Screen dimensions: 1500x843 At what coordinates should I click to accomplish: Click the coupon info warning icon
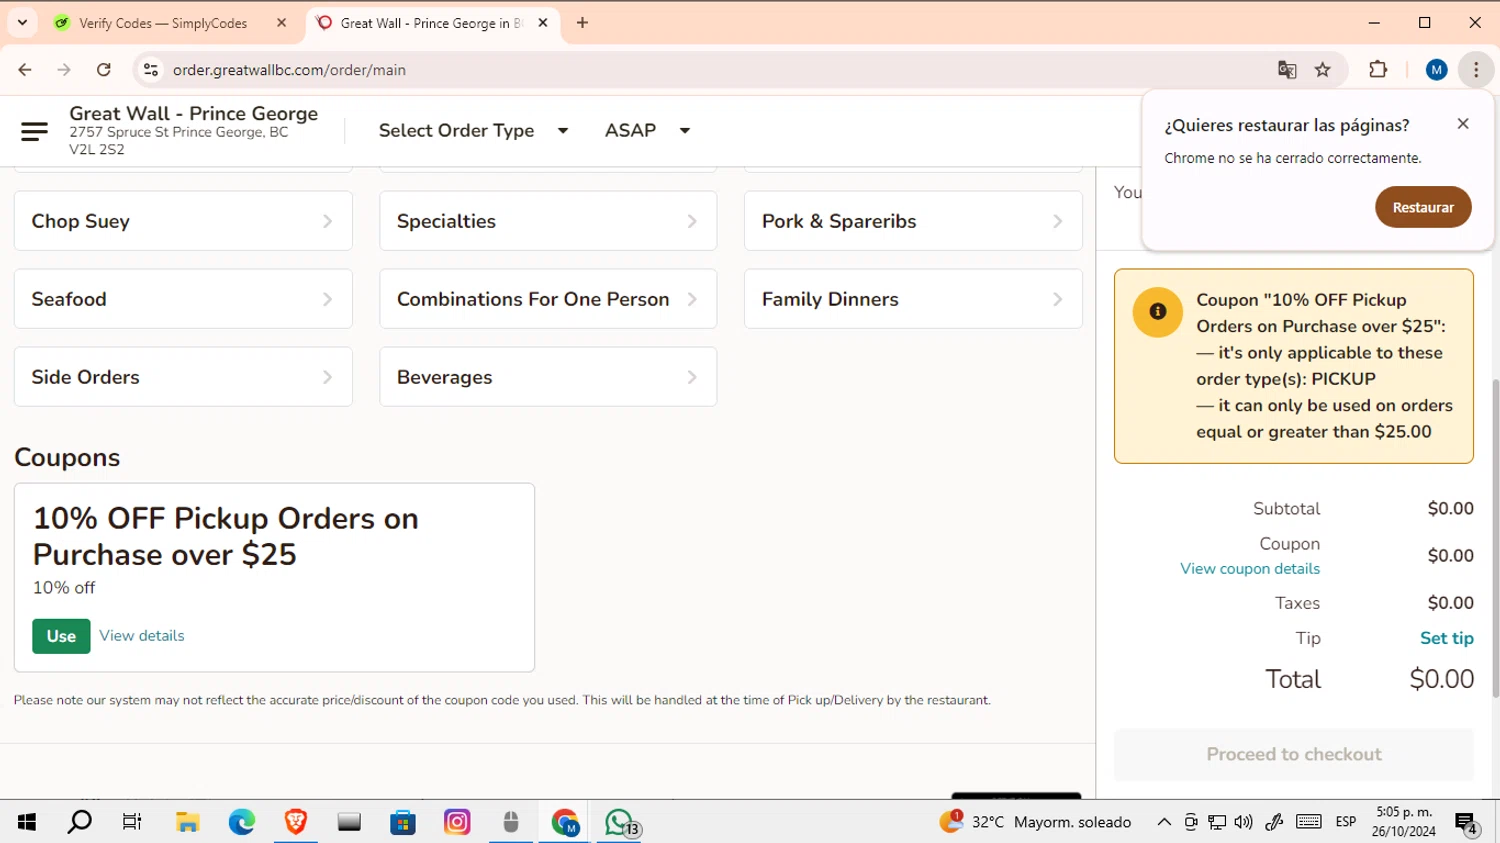tap(1158, 312)
